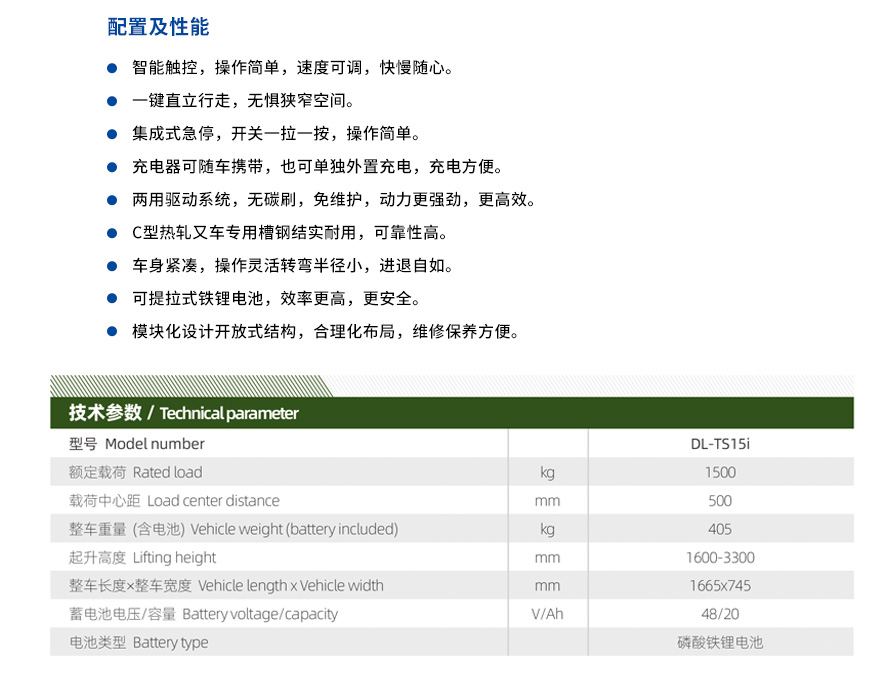Click the bullet before 可提拉式铁锂电池

pyautogui.click(x=112, y=299)
